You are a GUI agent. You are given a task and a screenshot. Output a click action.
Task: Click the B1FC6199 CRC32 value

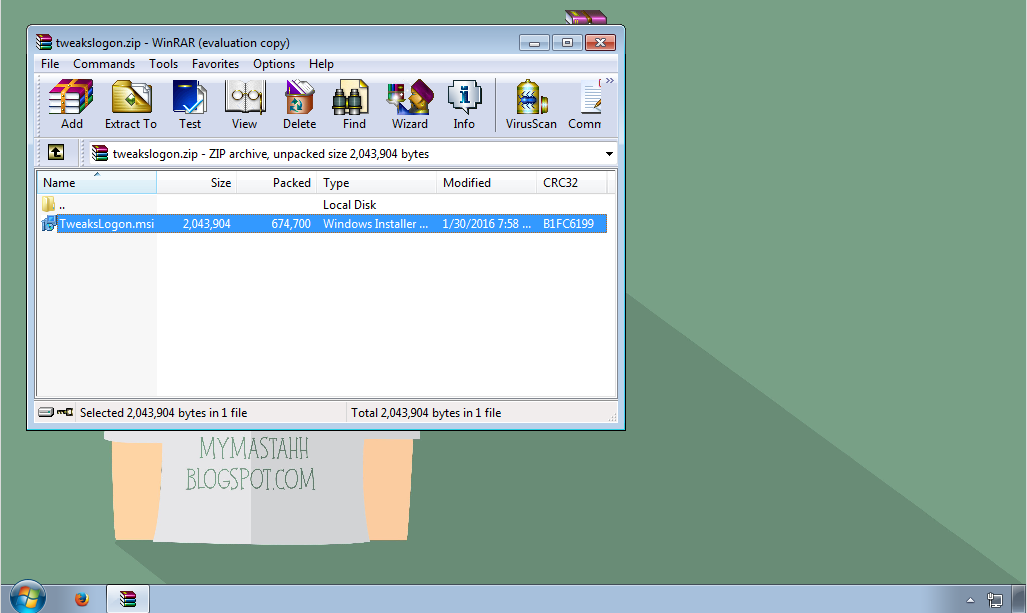[x=568, y=224]
